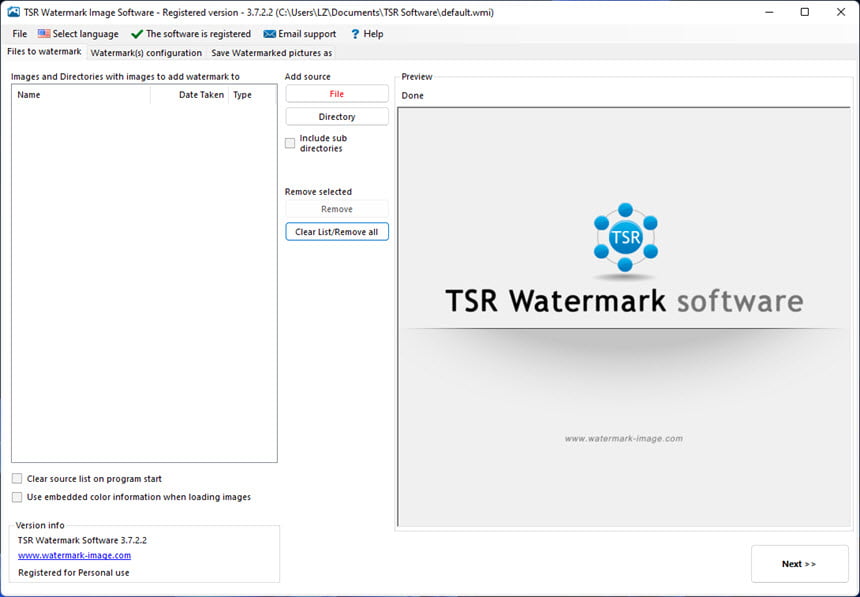The image size is (860, 597).
Task: Toggle Clear source list on program start
Action: click(18, 478)
